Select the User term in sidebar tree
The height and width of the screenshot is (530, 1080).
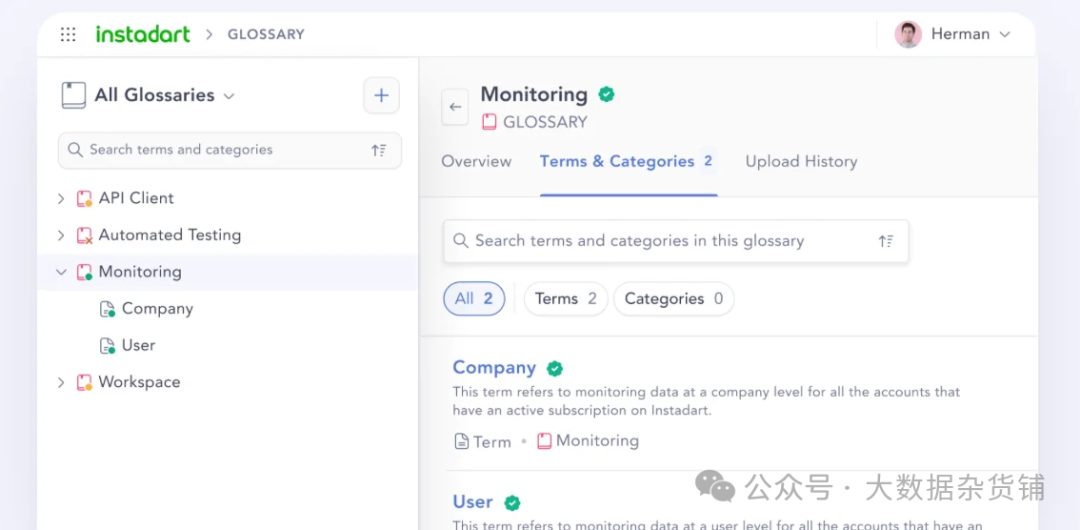coord(138,345)
